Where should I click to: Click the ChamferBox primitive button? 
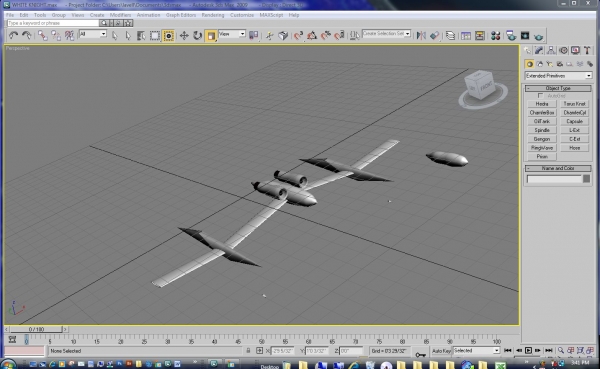coord(542,113)
